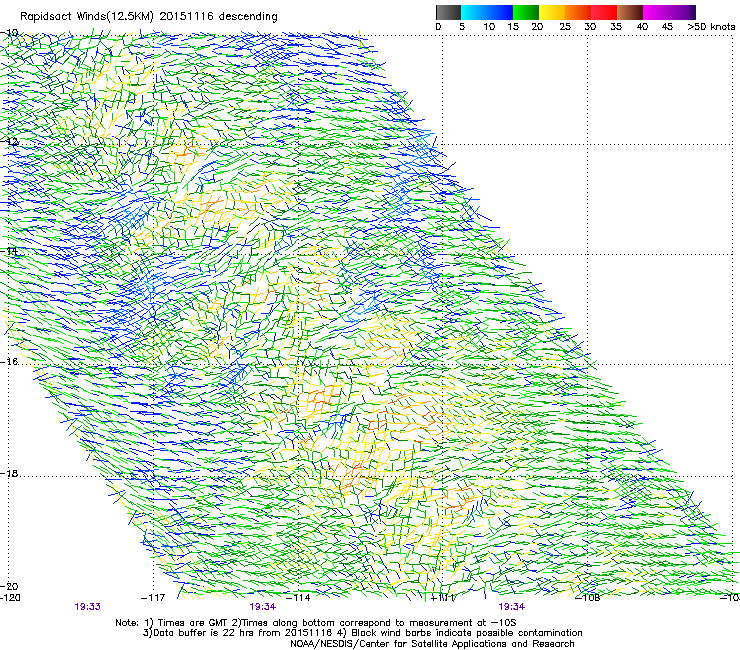740x650 pixels.
Task: Click the '>50 knots' legend label
Action: [x=711, y=26]
